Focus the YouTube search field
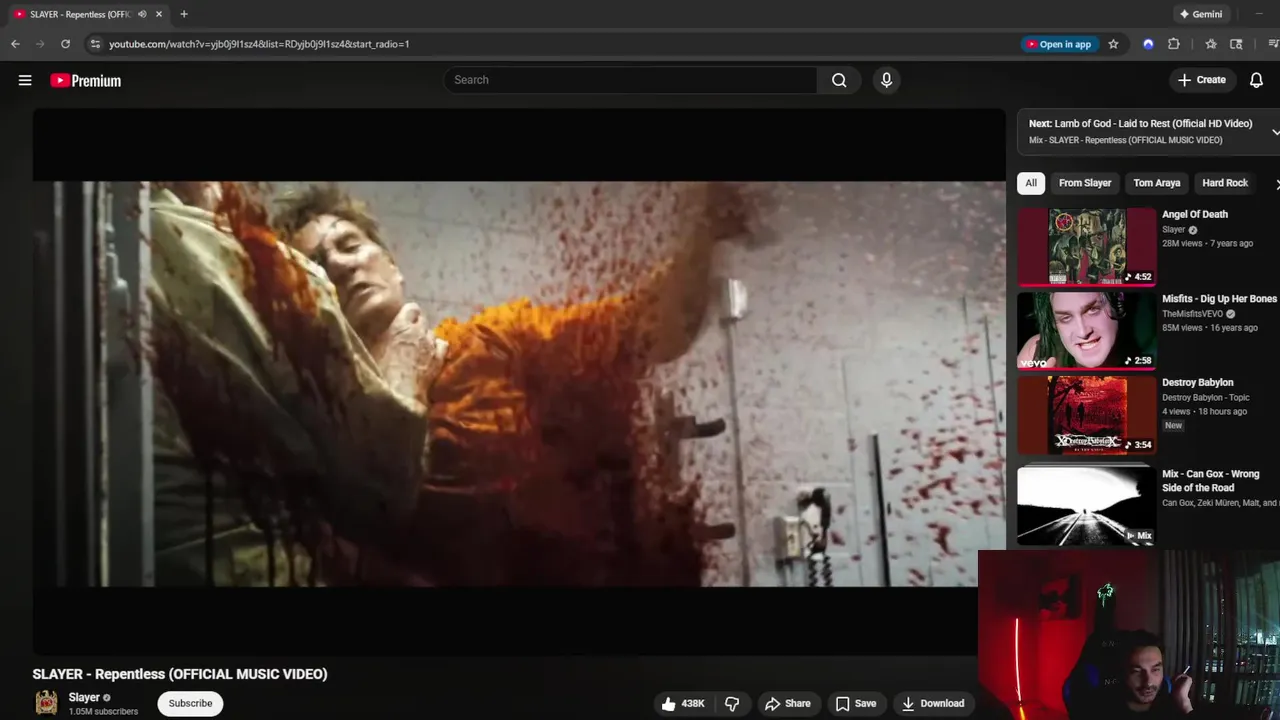 (x=631, y=80)
